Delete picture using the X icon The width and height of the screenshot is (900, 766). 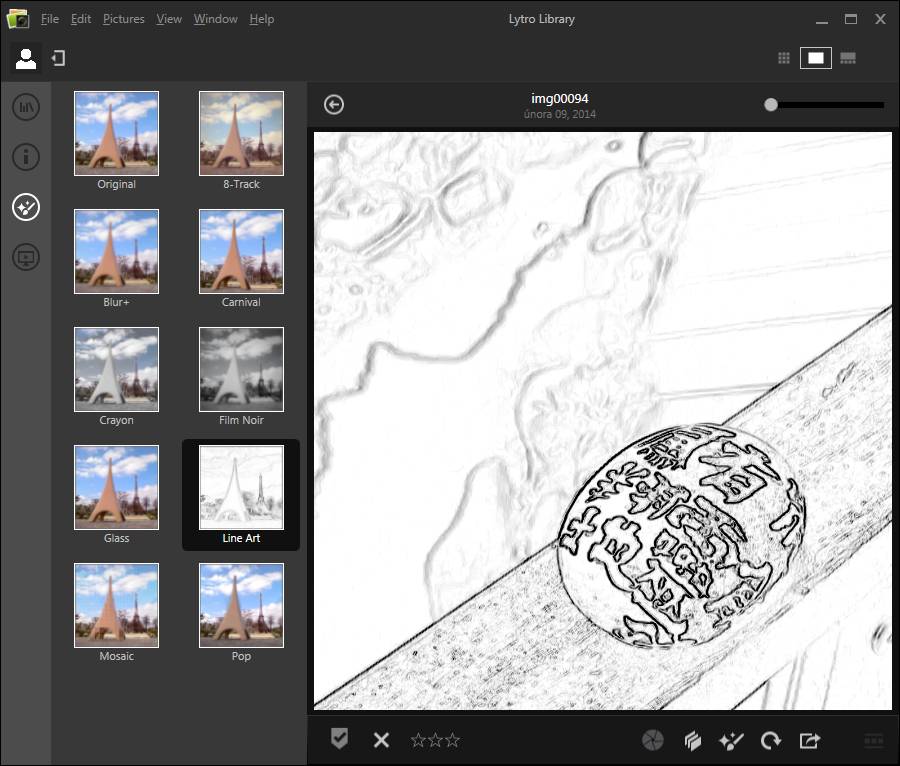pyautogui.click(x=381, y=740)
